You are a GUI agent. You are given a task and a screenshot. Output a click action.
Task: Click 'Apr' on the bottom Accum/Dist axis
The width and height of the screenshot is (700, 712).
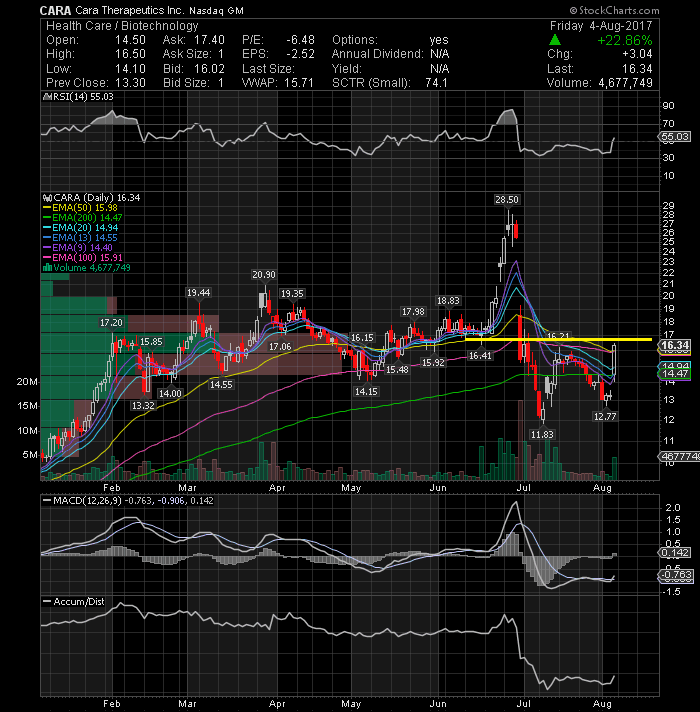coord(277,703)
